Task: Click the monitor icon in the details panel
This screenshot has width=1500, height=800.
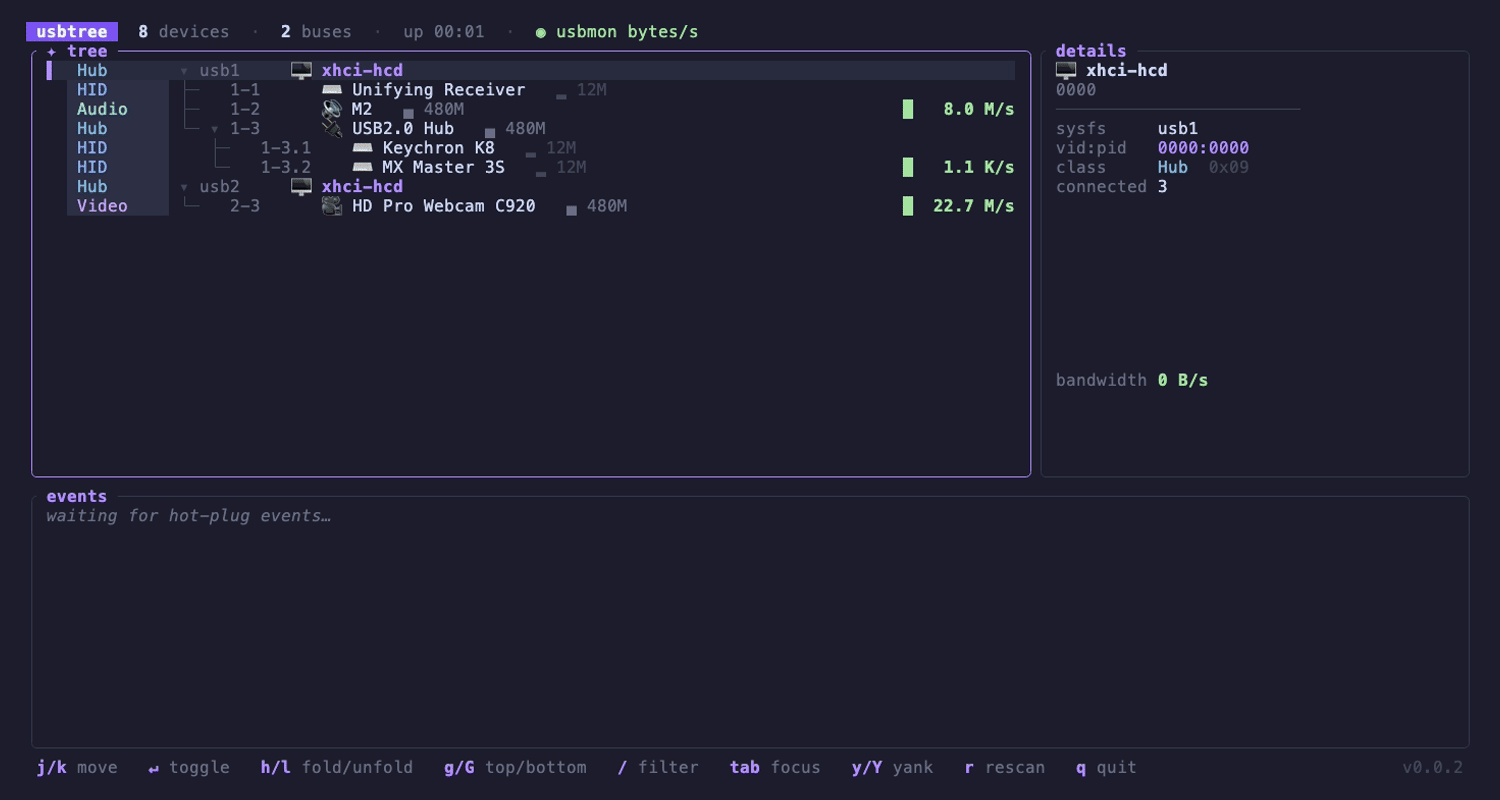Action: pos(1066,71)
